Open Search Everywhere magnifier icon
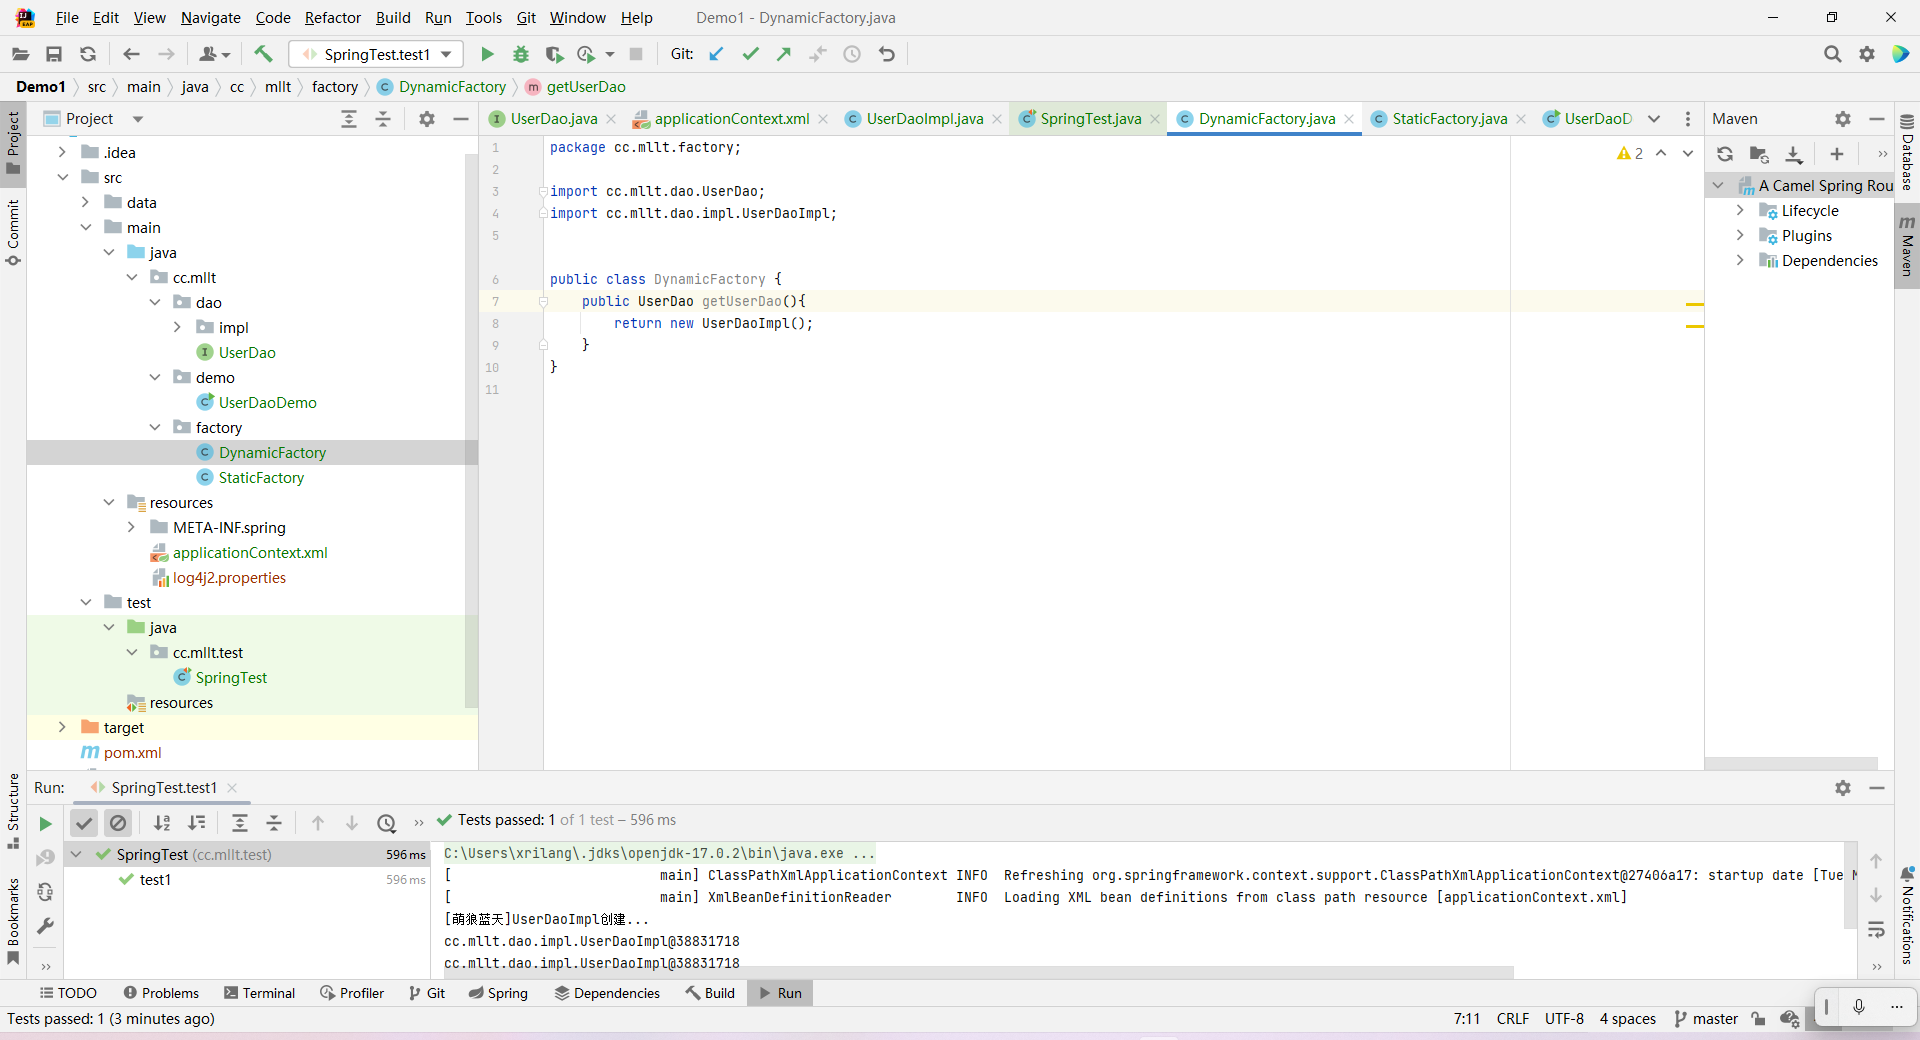Viewport: 1920px width, 1040px height. [x=1832, y=54]
